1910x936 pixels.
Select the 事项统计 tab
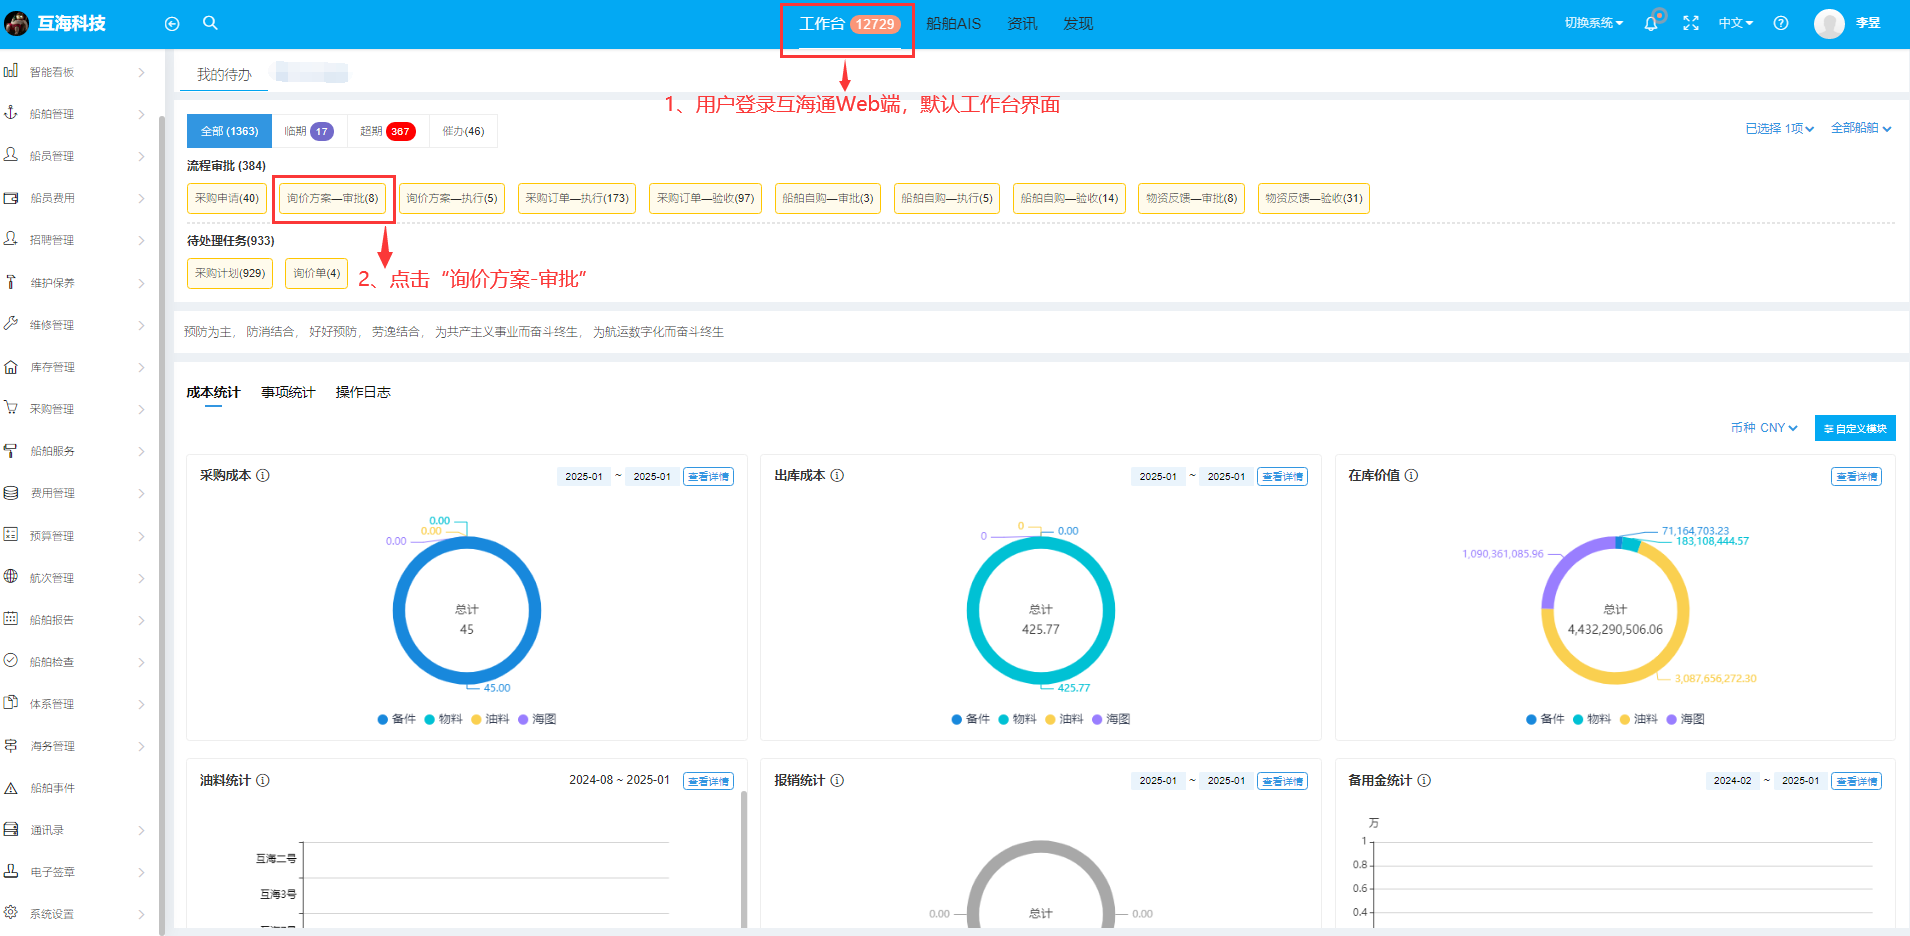tap(288, 392)
